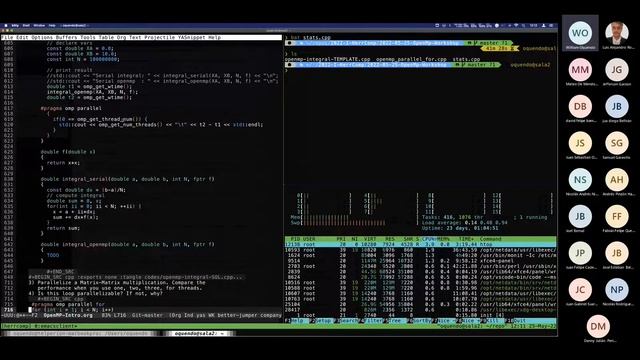Click stats.cpp in the ls output

467,59
